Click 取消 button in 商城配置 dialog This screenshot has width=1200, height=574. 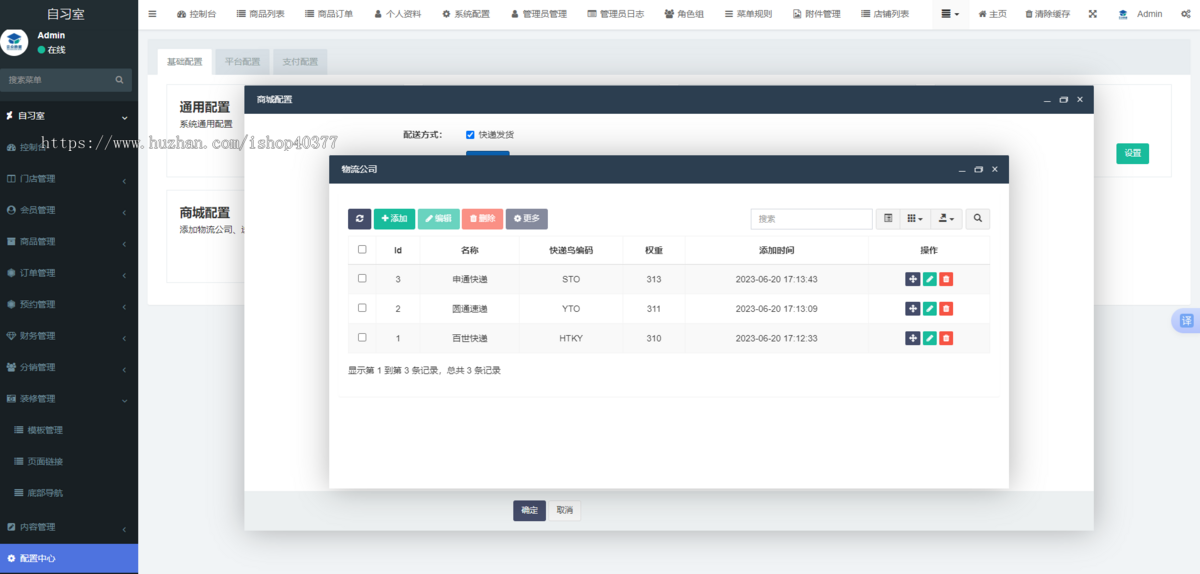coord(565,510)
